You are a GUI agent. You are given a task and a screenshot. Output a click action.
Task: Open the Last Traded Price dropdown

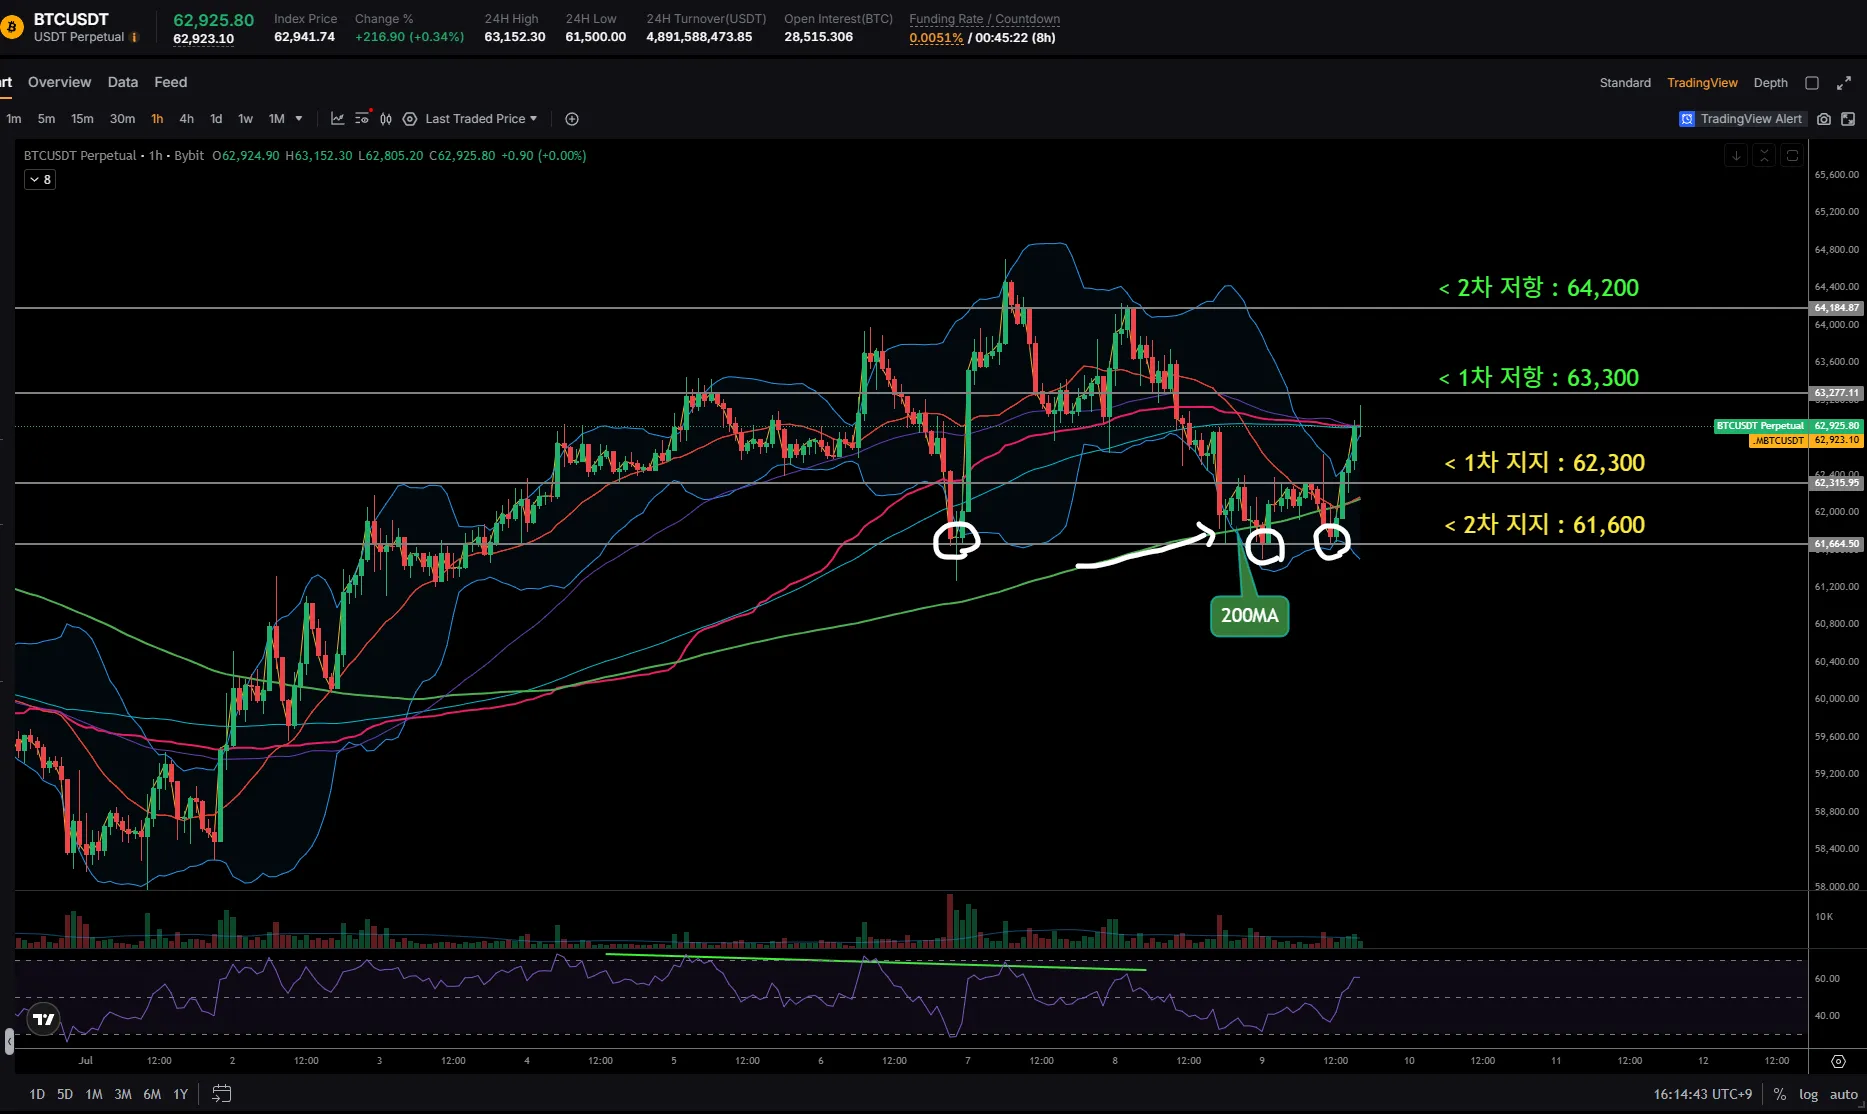coord(481,119)
